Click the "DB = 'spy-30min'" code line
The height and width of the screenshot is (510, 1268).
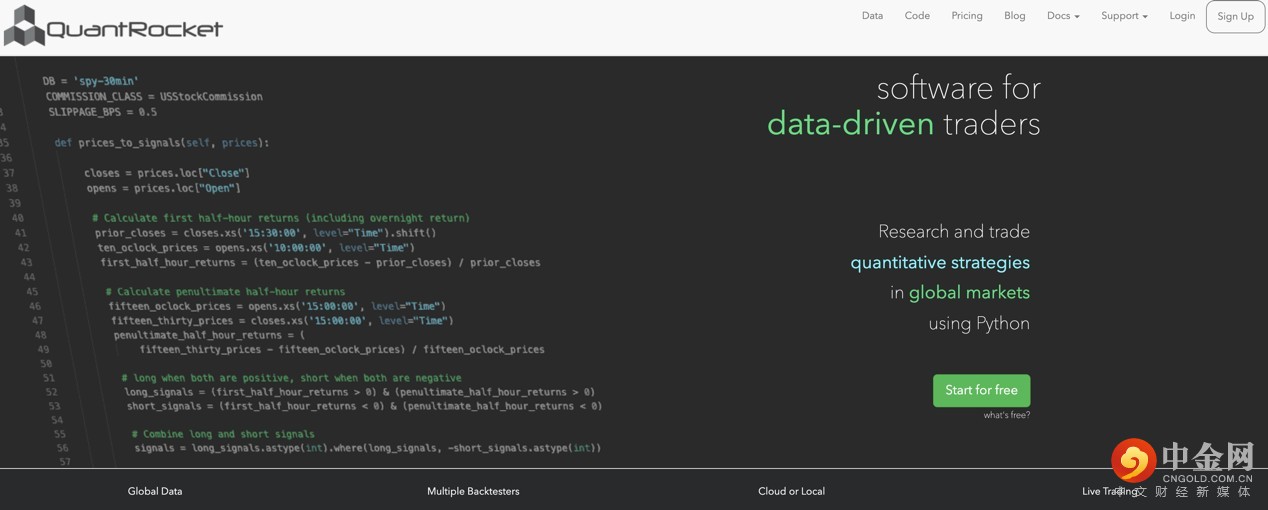click(x=91, y=81)
